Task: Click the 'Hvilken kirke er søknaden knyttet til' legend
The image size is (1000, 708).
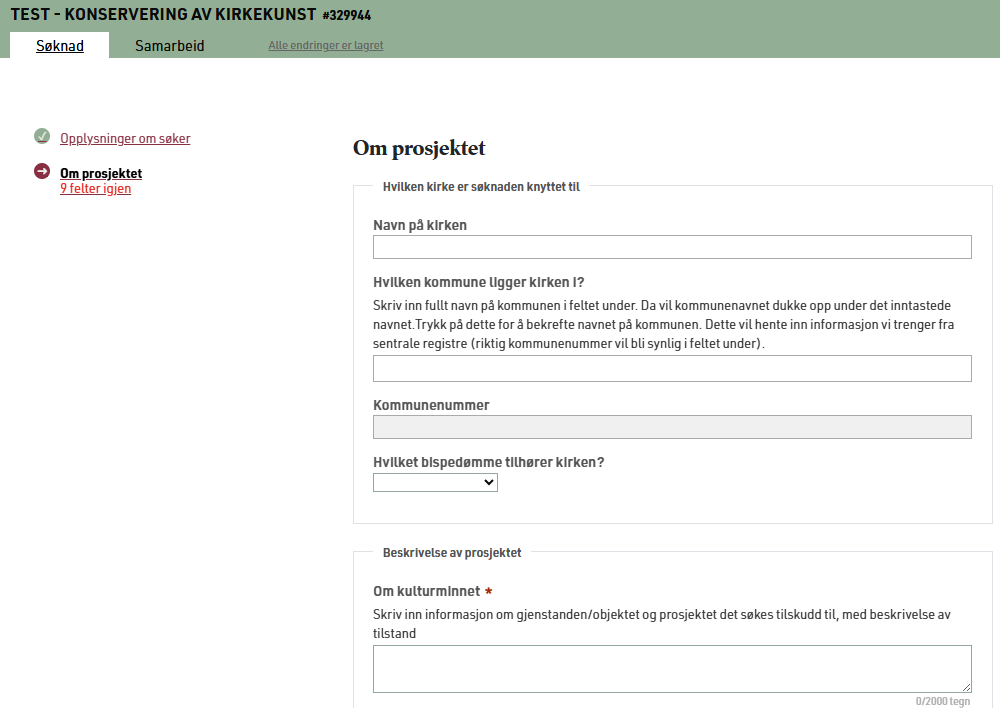Action: [481, 187]
